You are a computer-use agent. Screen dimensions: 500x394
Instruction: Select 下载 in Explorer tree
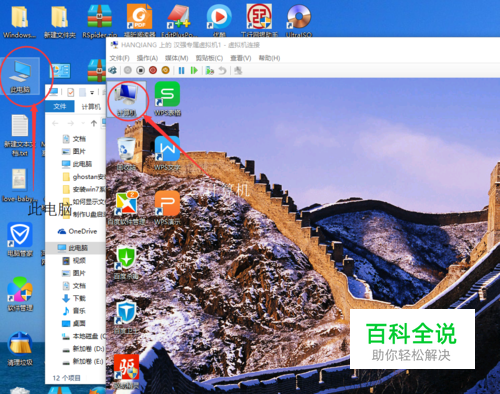point(74,298)
